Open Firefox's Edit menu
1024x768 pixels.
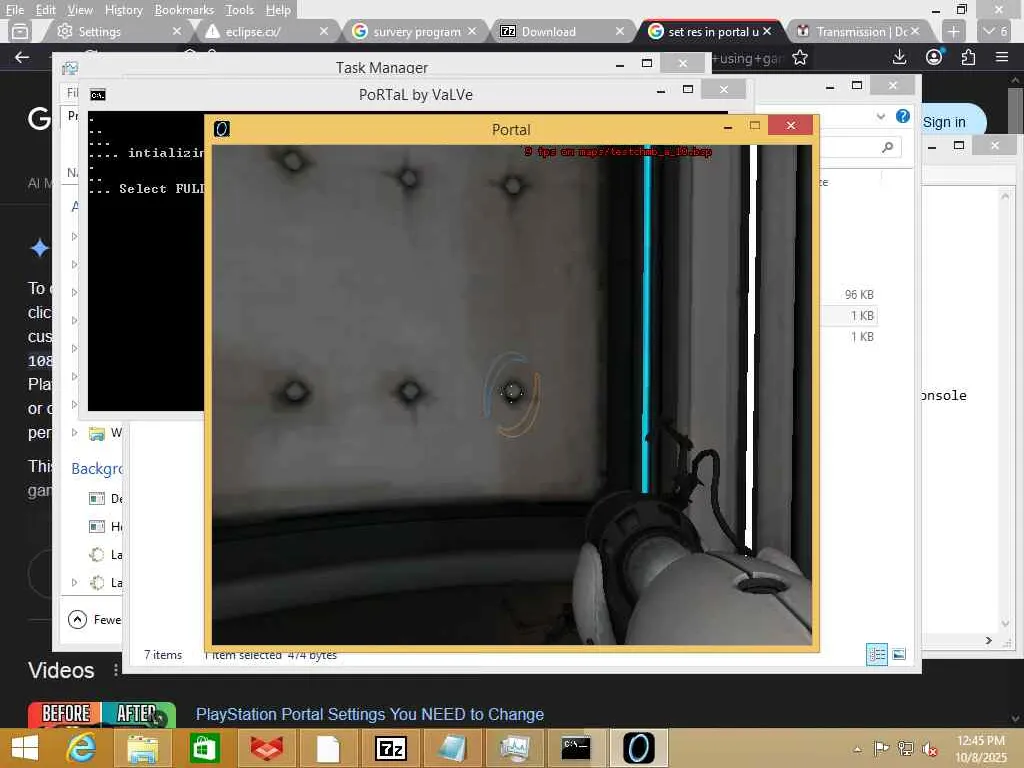coord(45,10)
